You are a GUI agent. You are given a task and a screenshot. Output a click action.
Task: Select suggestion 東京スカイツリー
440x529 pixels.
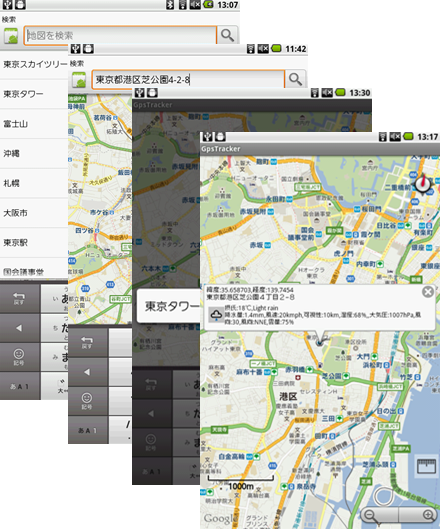pyautogui.click(x=34, y=65)
